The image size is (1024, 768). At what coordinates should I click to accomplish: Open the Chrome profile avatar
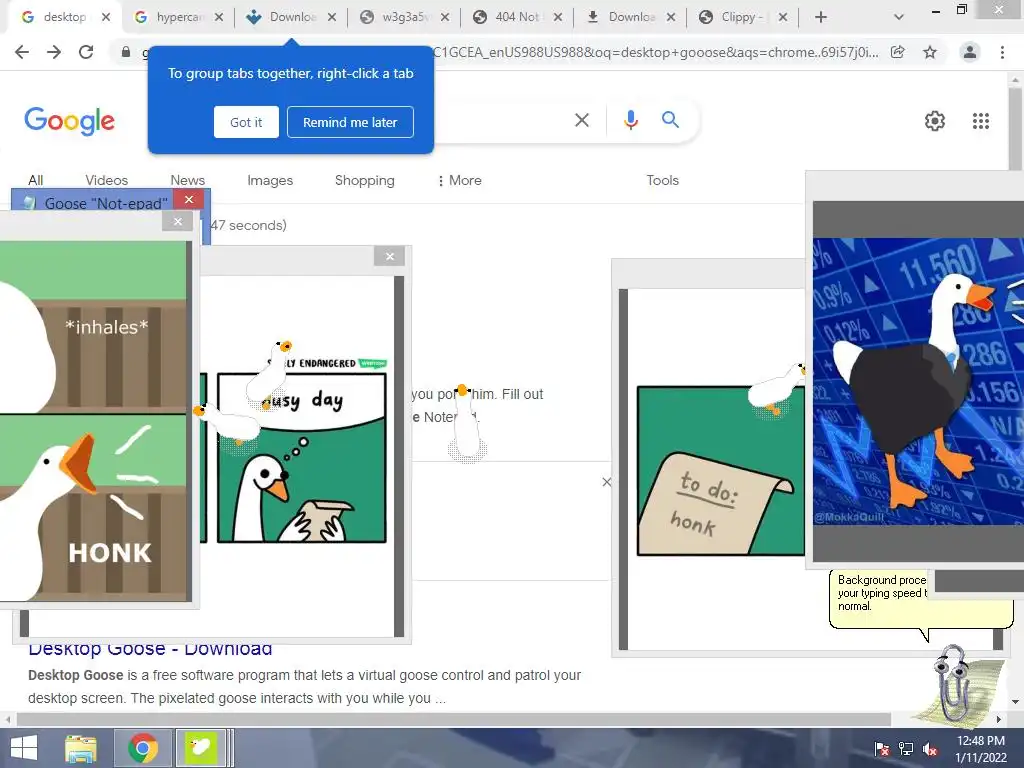(x=970, y=52)
